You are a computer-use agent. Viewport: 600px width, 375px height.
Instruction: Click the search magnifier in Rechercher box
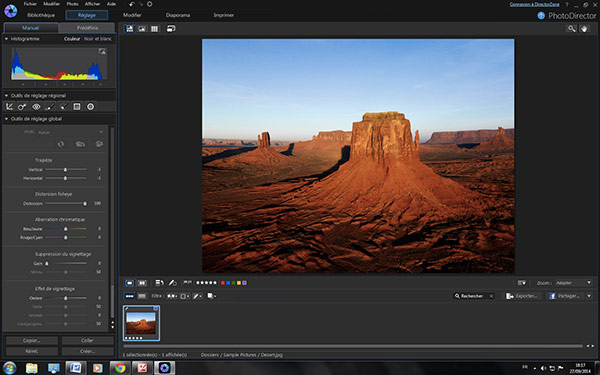(x=457, y=296)
